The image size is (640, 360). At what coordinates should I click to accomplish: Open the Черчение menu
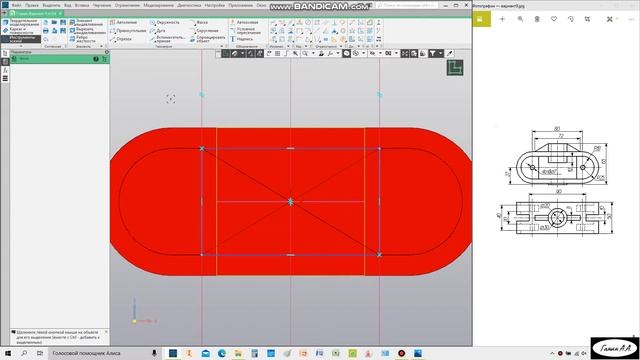pos(102,5)
